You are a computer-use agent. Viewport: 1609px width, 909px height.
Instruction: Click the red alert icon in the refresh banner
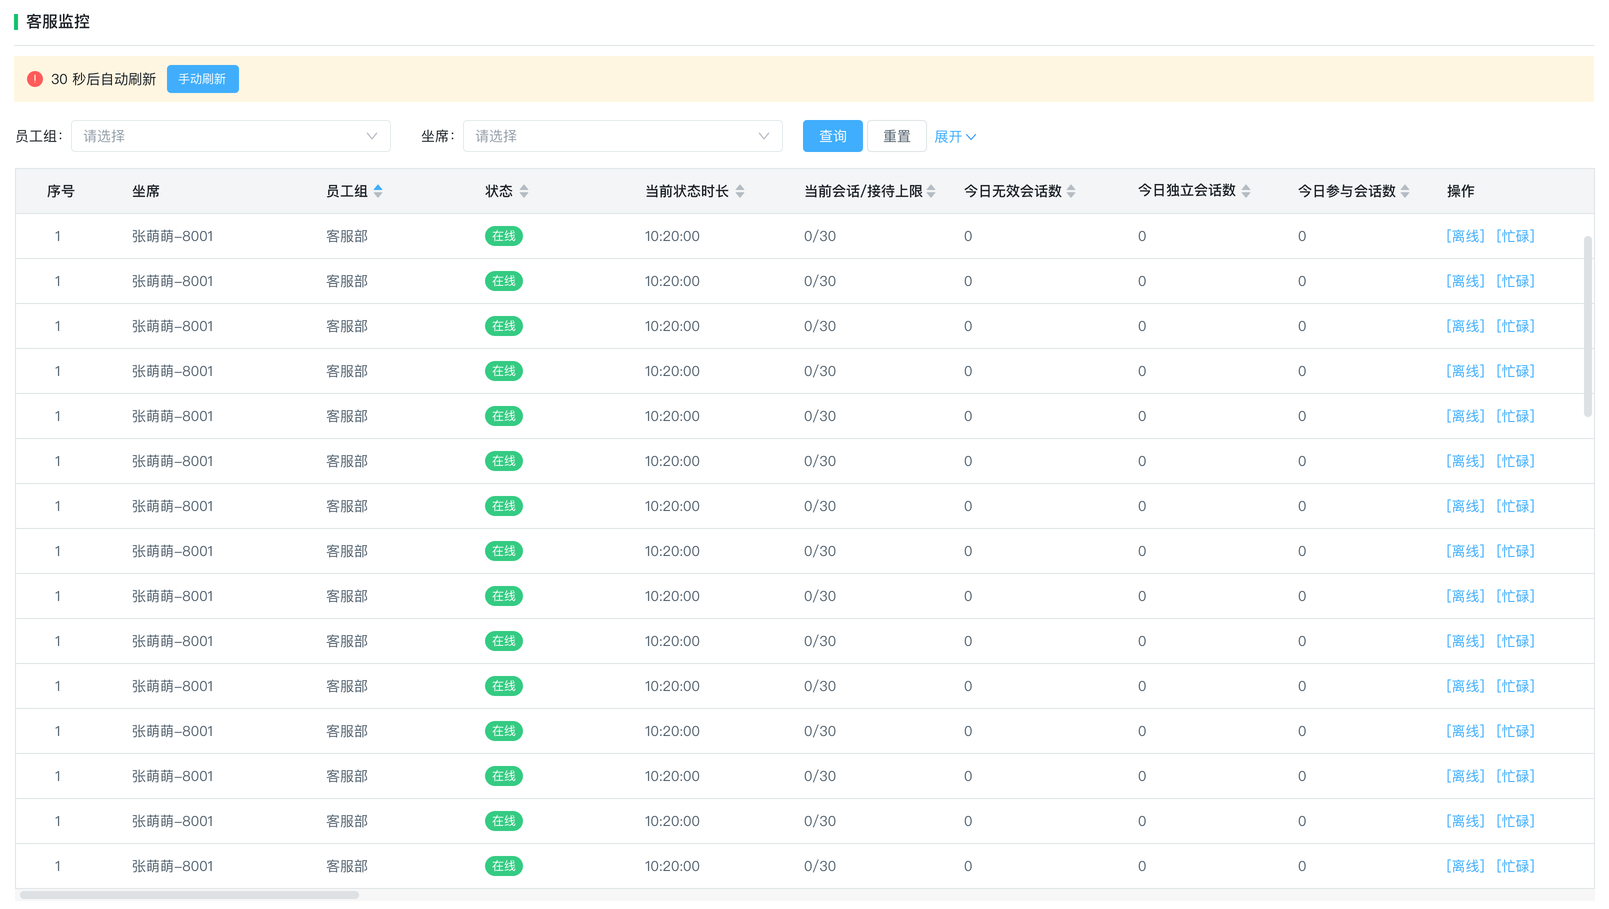[x=35, y=79]
